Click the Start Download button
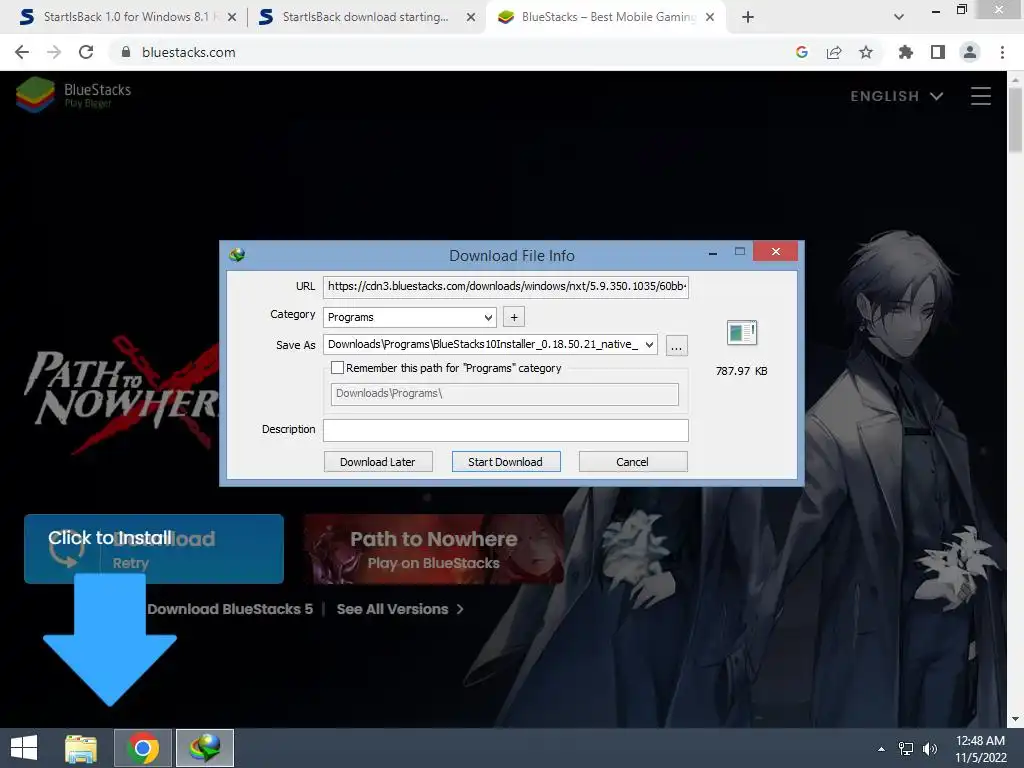The width and height of the screenshot is (1024, 768). (x=505, y=462)
